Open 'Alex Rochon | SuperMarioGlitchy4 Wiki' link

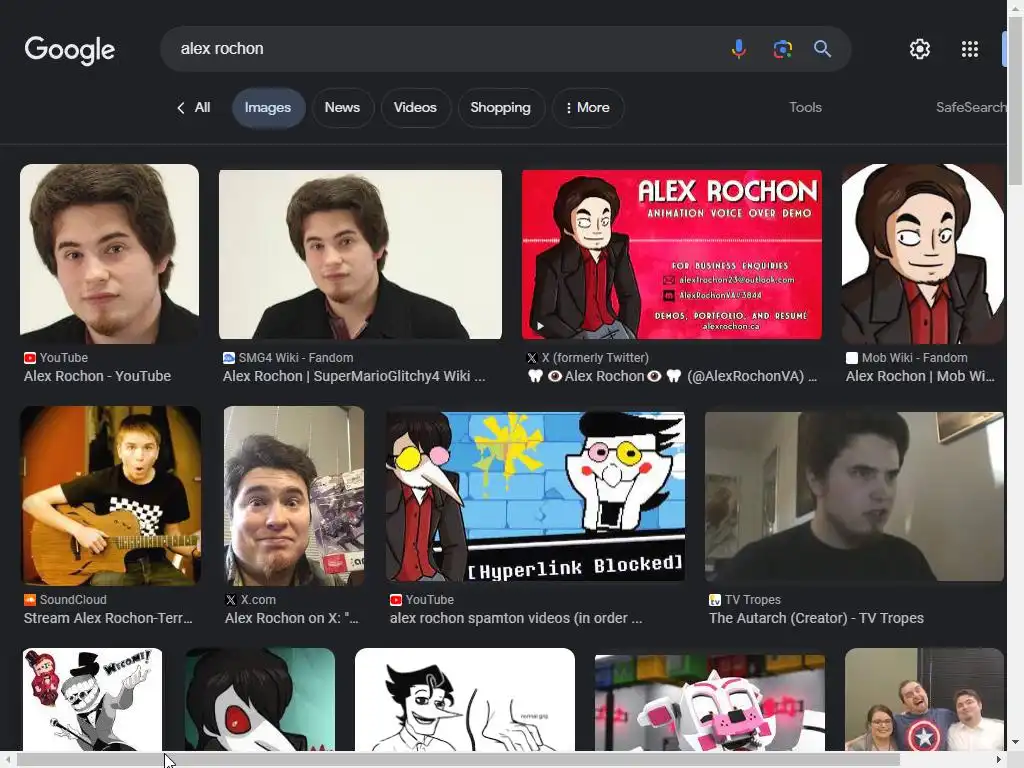pos(354,376)
